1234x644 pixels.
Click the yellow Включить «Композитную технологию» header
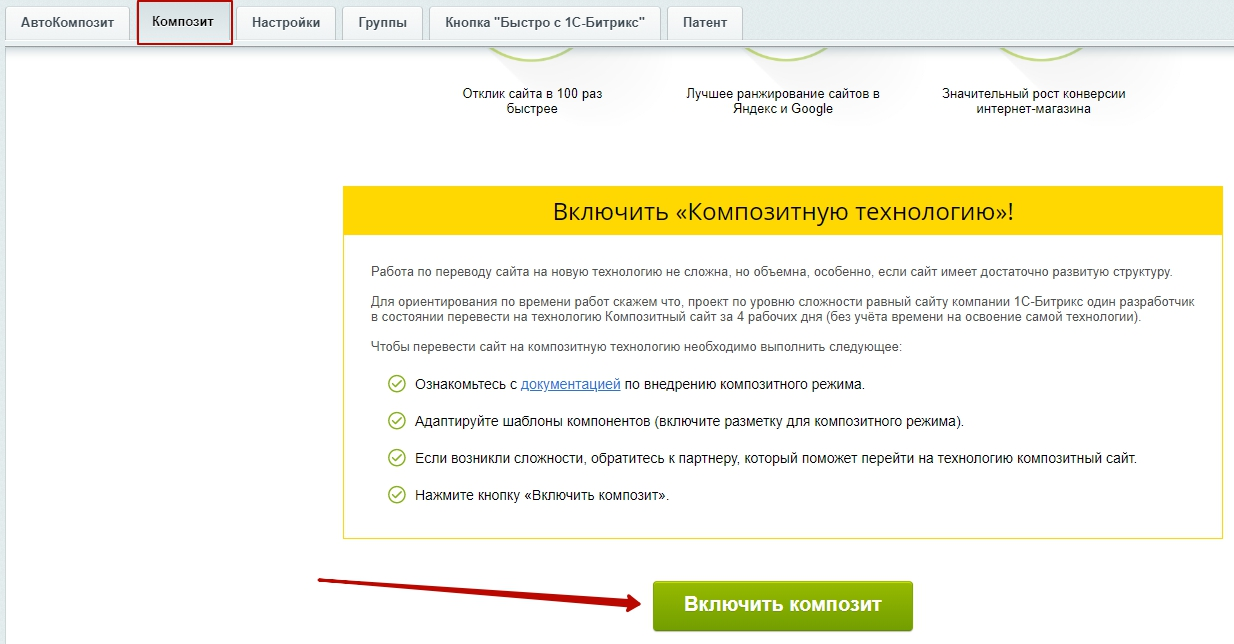point(782,211)
